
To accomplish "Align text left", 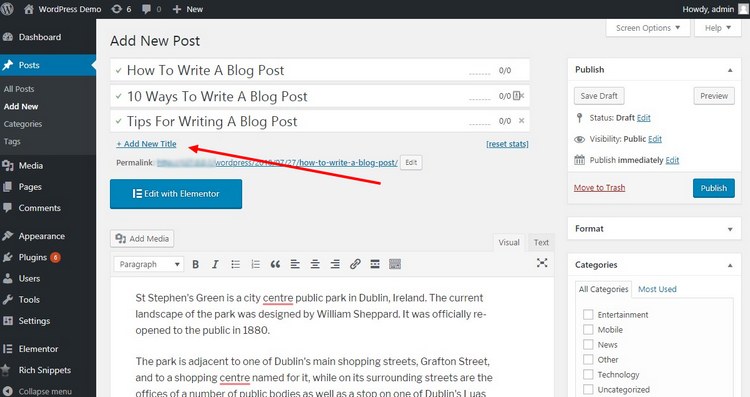I will pos(295,264).
